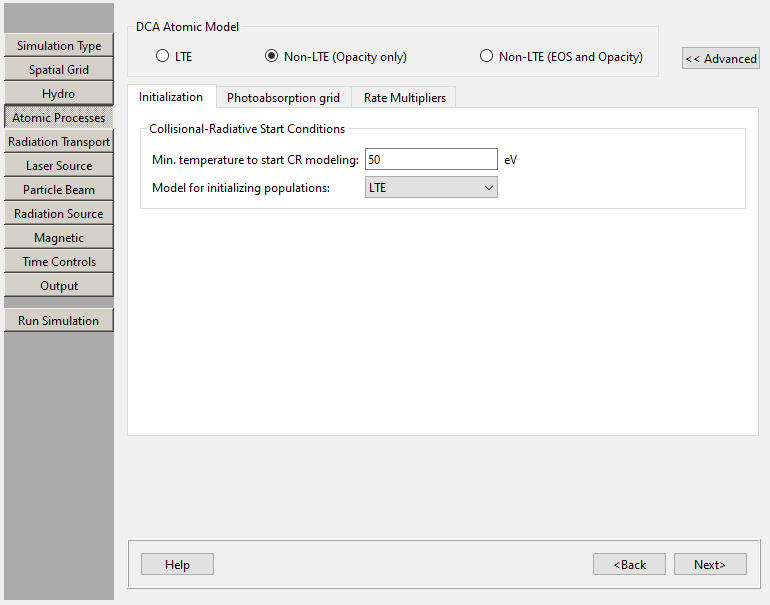This screenshot has height=605, width=770.
Task: Click the Help button
Action: click(177, 564)
